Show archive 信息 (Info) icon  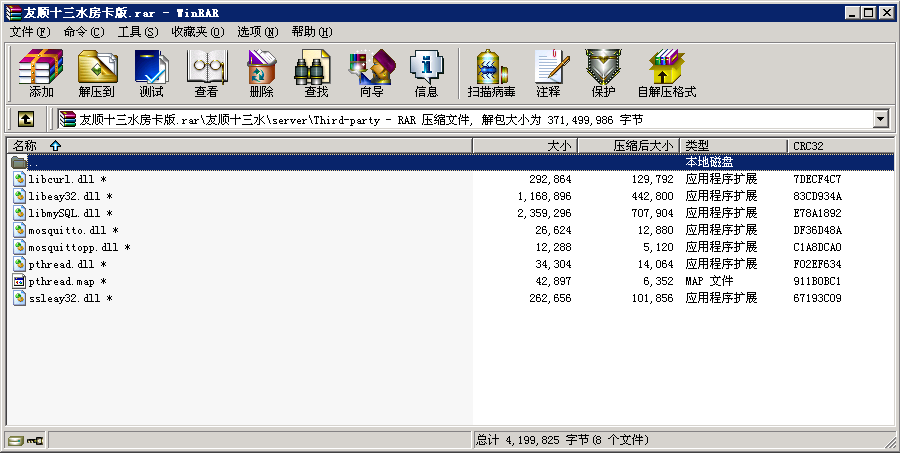[426, 74]
